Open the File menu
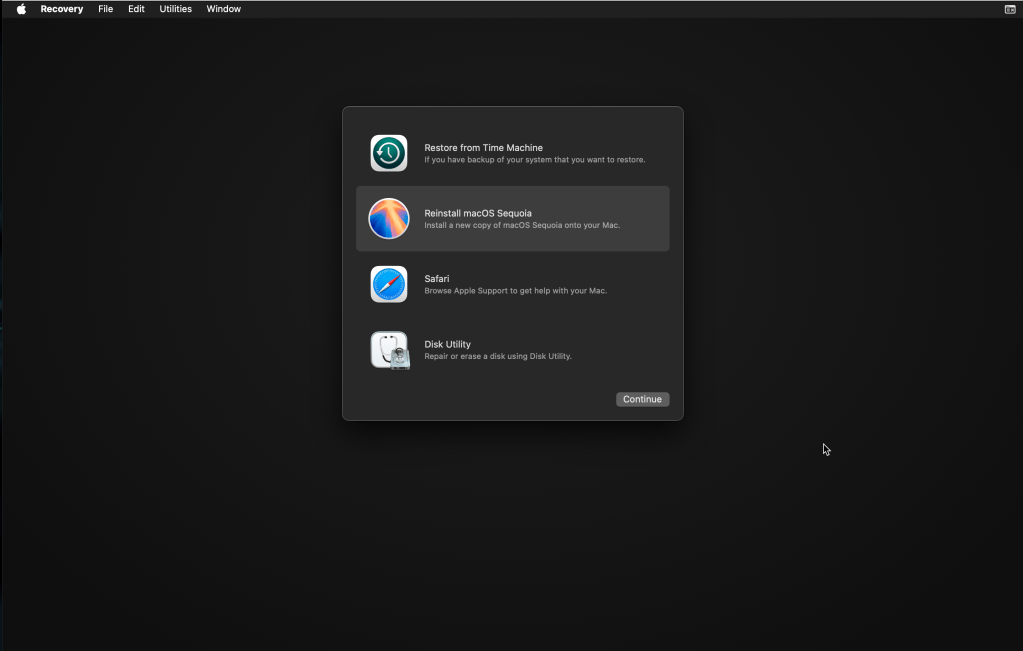 coord(105,9)
